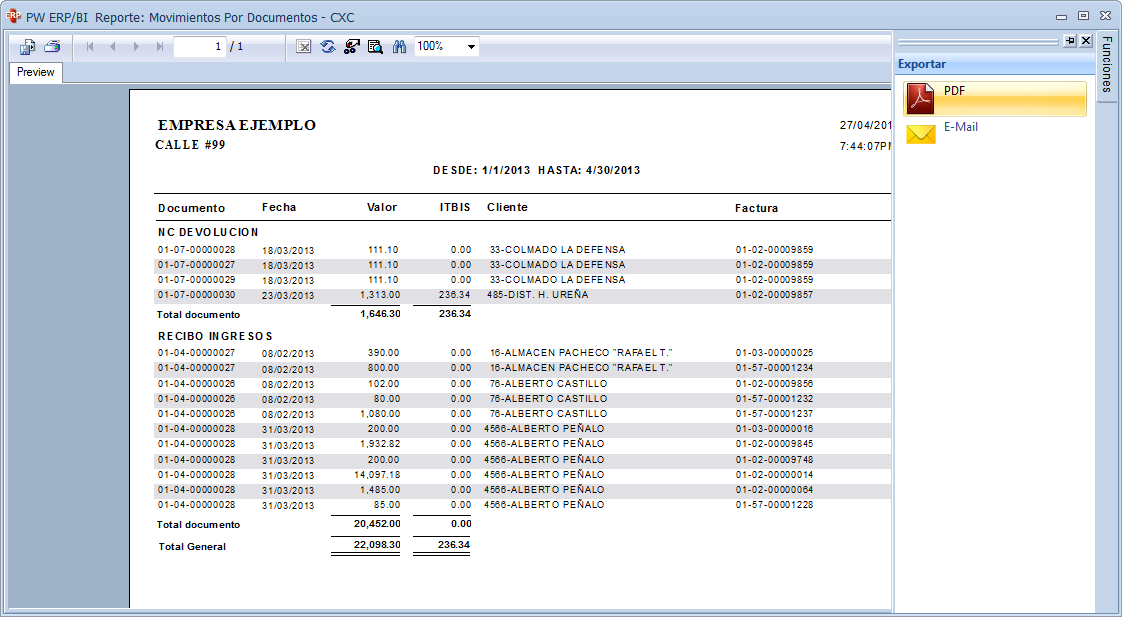
Task: Click invoice 01-02-00000014
Action: click(774, 475)
